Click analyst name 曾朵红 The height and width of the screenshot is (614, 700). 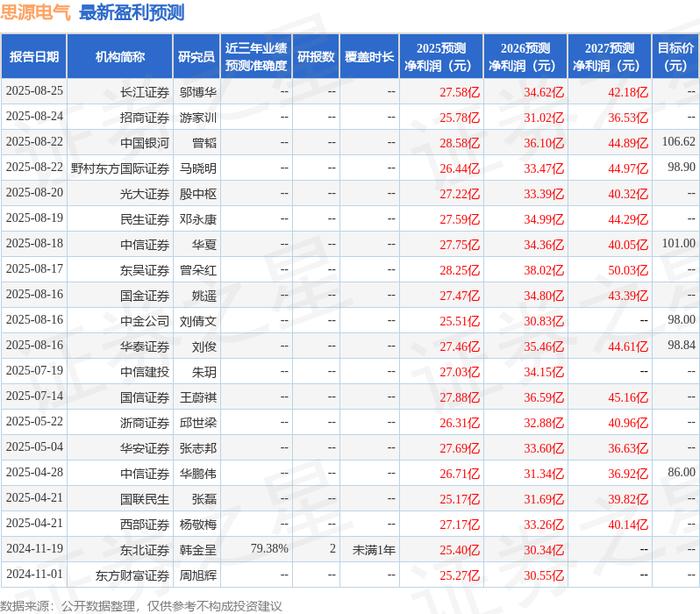click(x=198, y=271)
